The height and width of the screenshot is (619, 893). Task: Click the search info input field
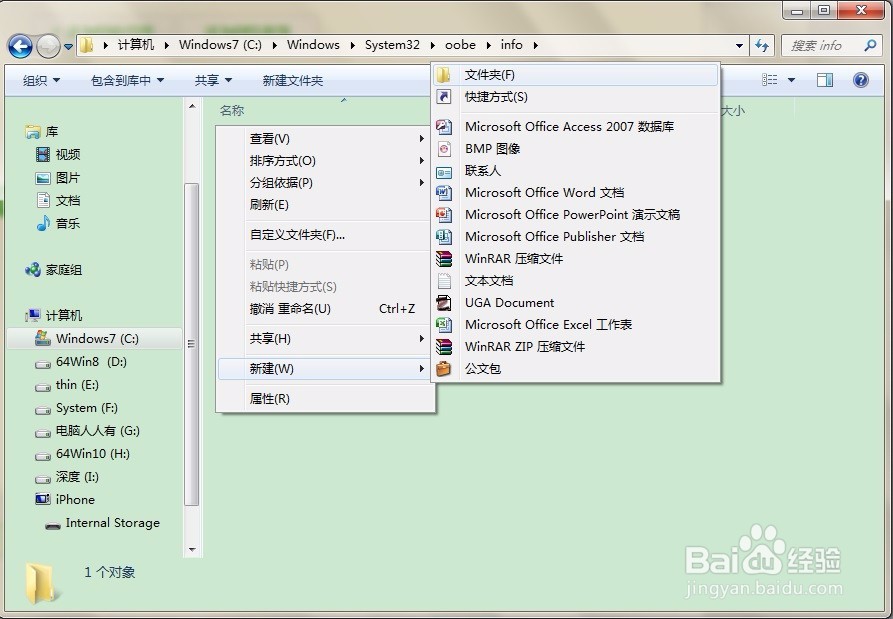pos(824,45)
